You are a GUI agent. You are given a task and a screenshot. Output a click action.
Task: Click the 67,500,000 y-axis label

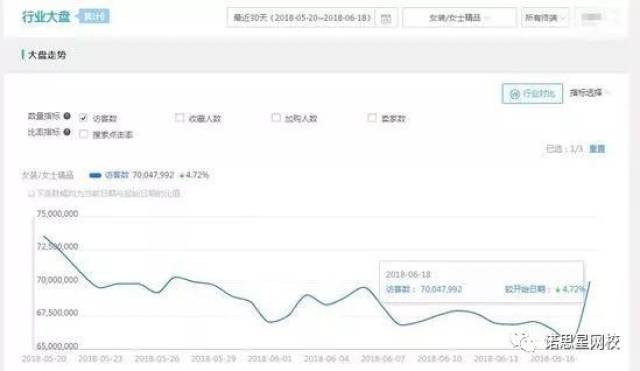[x=57, y=313]
